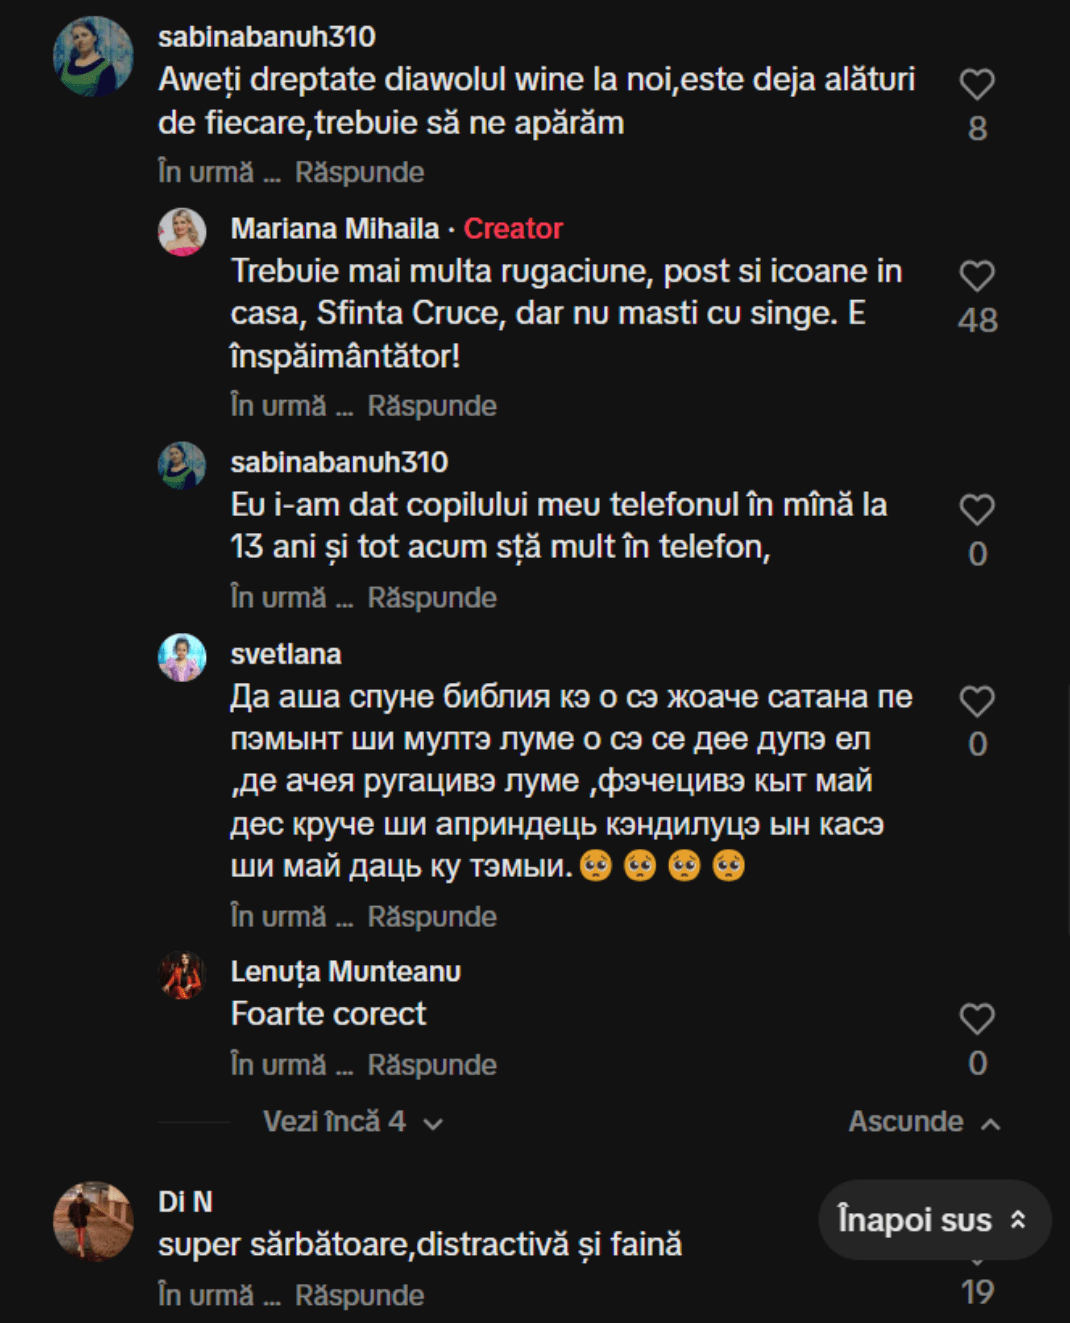Viewport: 1070px width, 1323px height.
Task: Expand replies with Vezi încă 4
Action: pos(351,1122)
